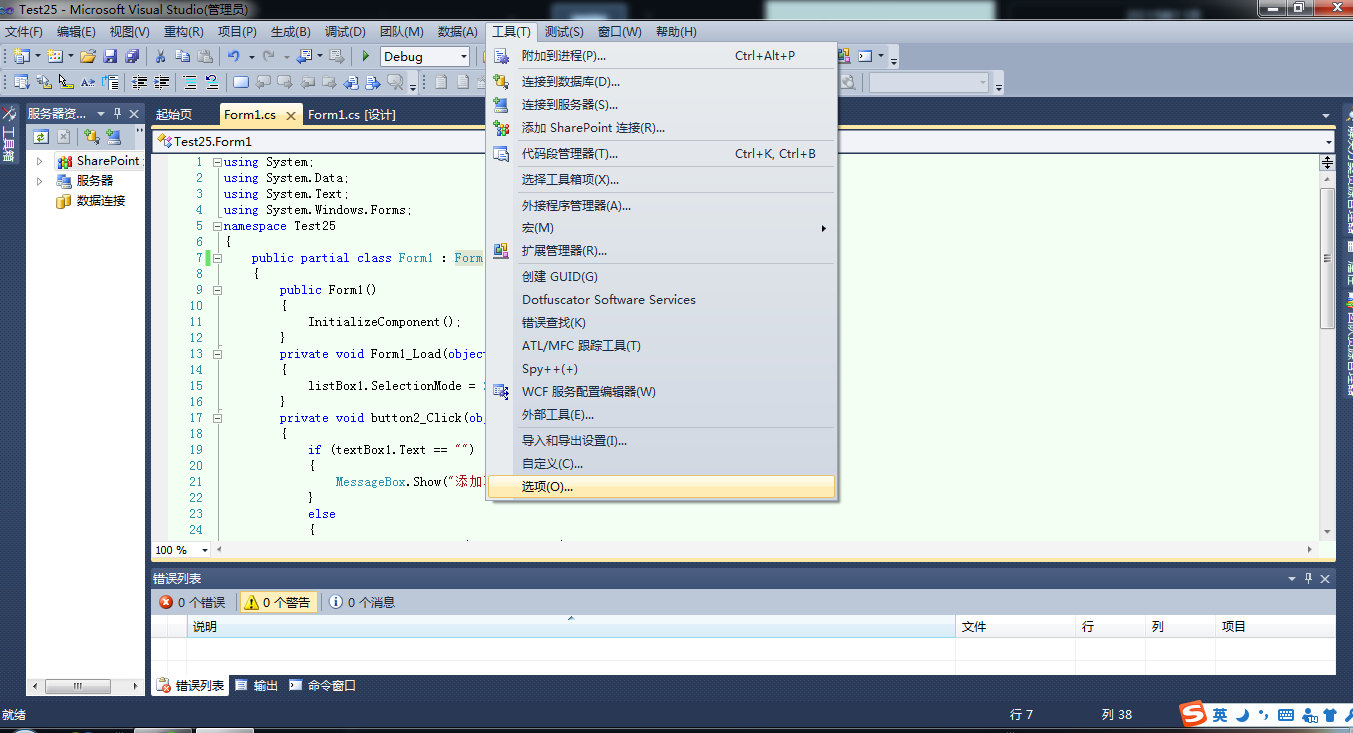This screenshot has height=733, width=1353.
Task: Expand the 宏(M) submenu
Action: pos(660,228)
